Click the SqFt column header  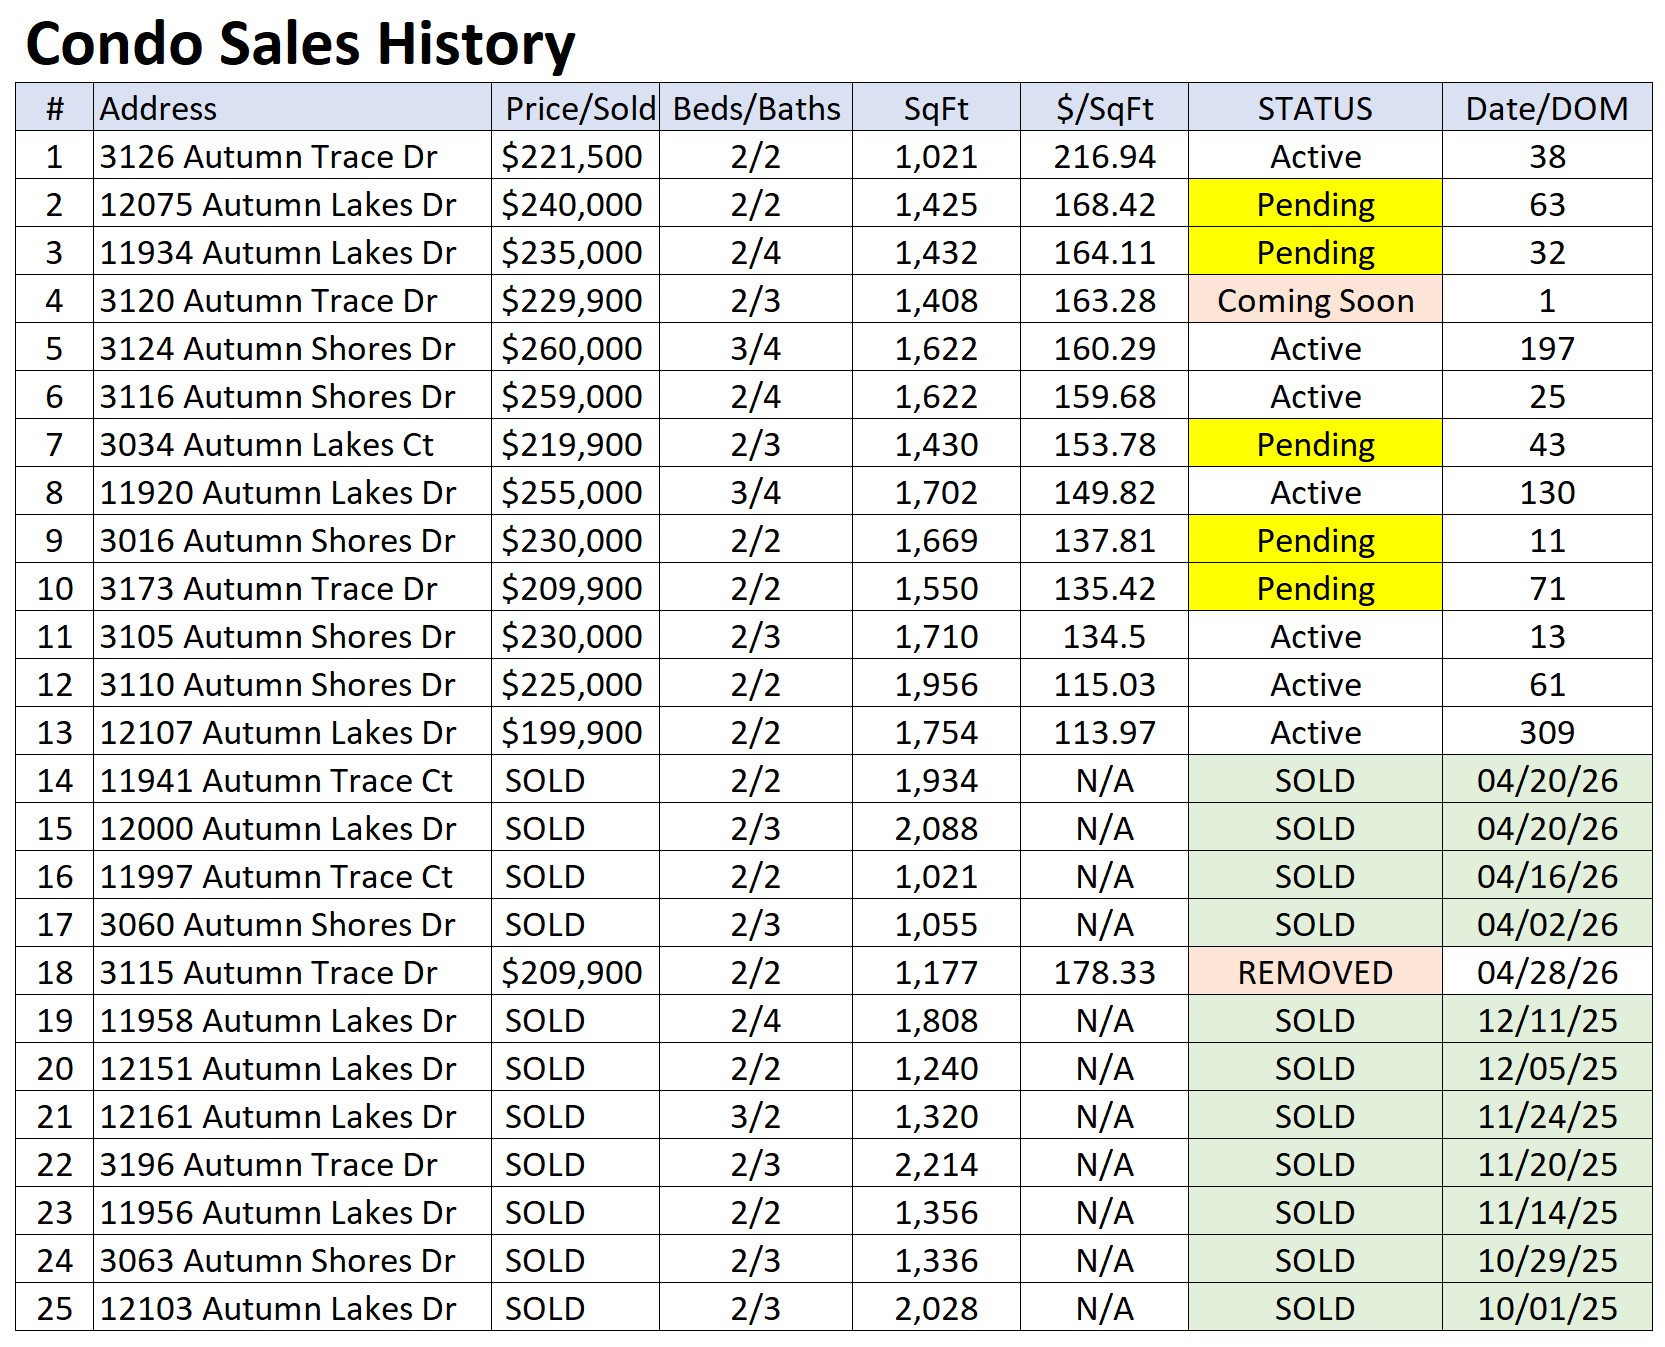click(936, 108)
